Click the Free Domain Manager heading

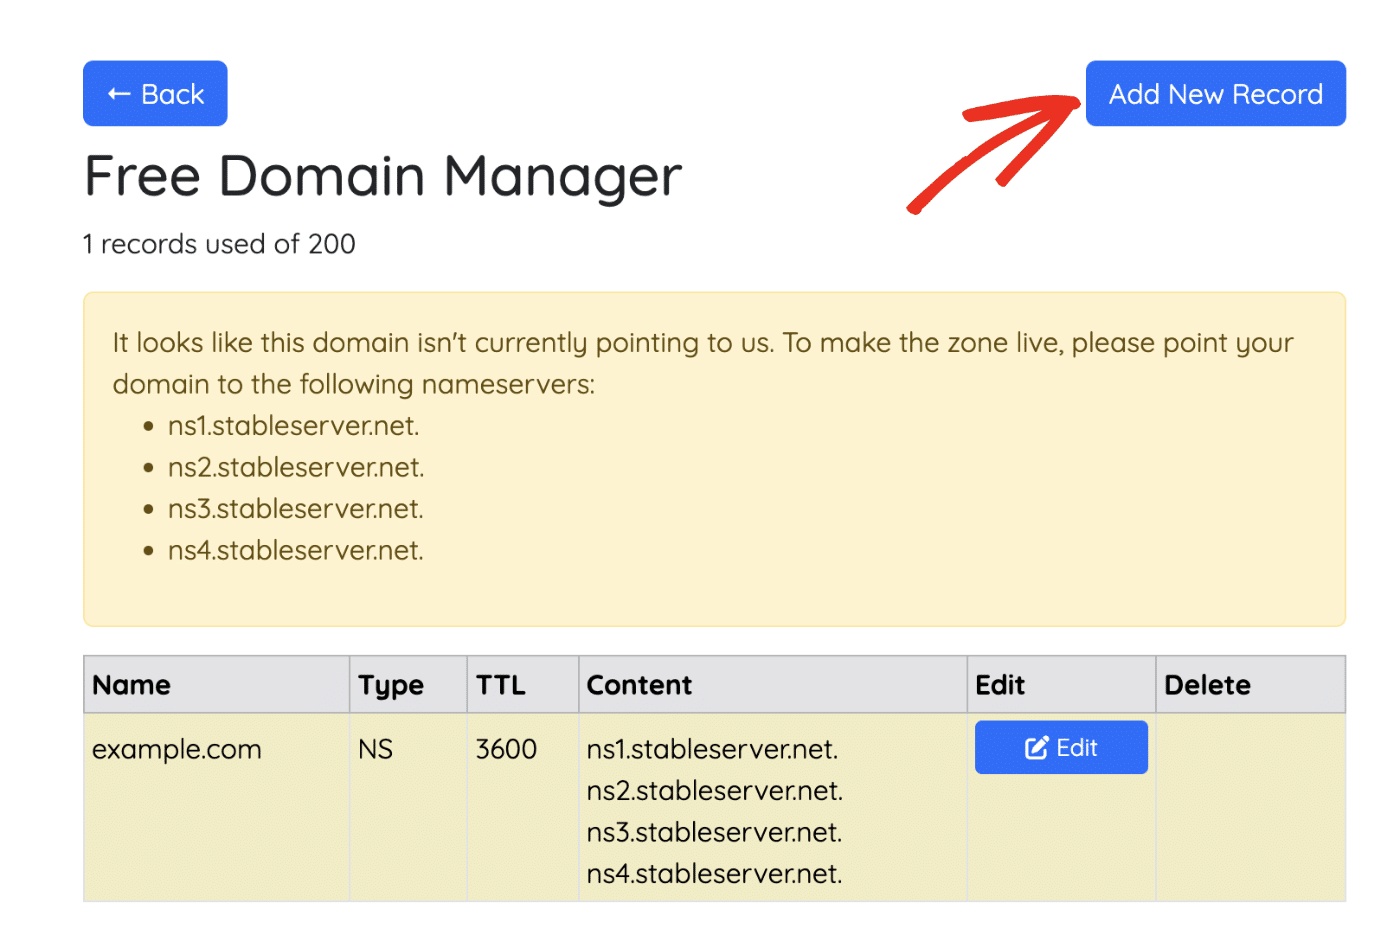(x=382, y=176)
